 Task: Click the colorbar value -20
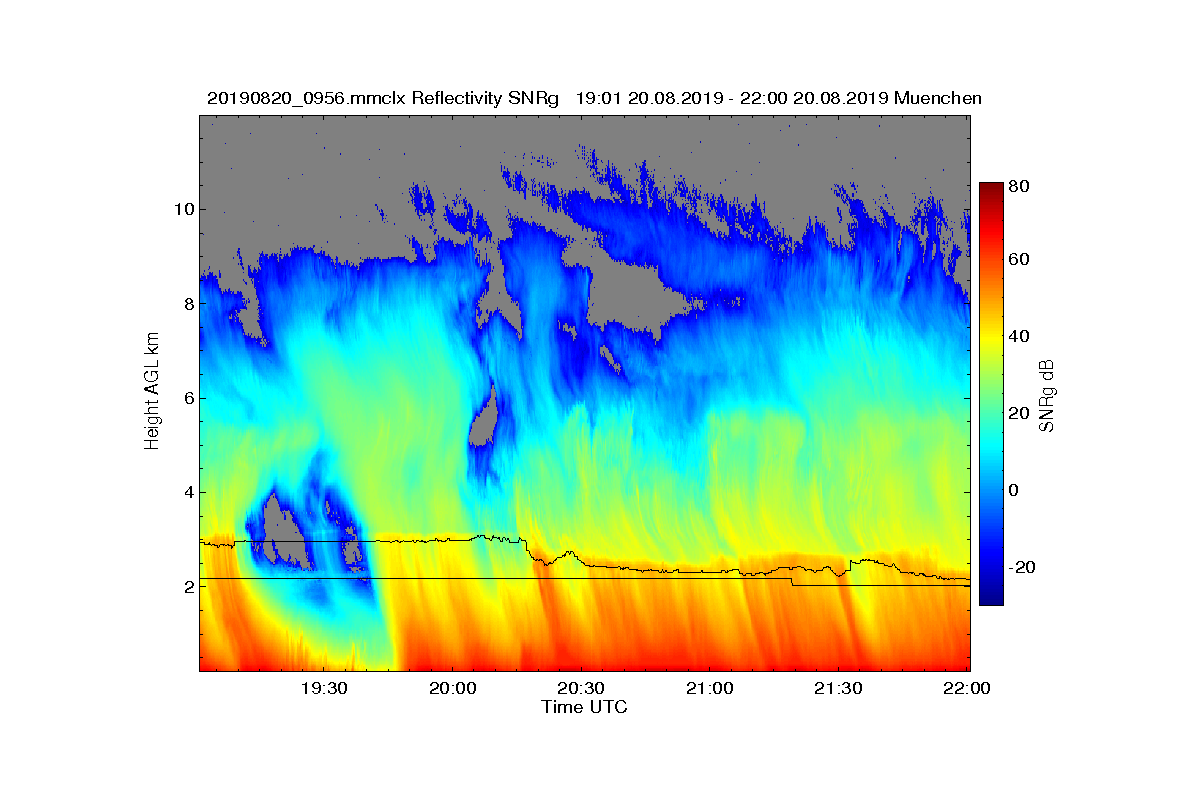(1023, 567)
